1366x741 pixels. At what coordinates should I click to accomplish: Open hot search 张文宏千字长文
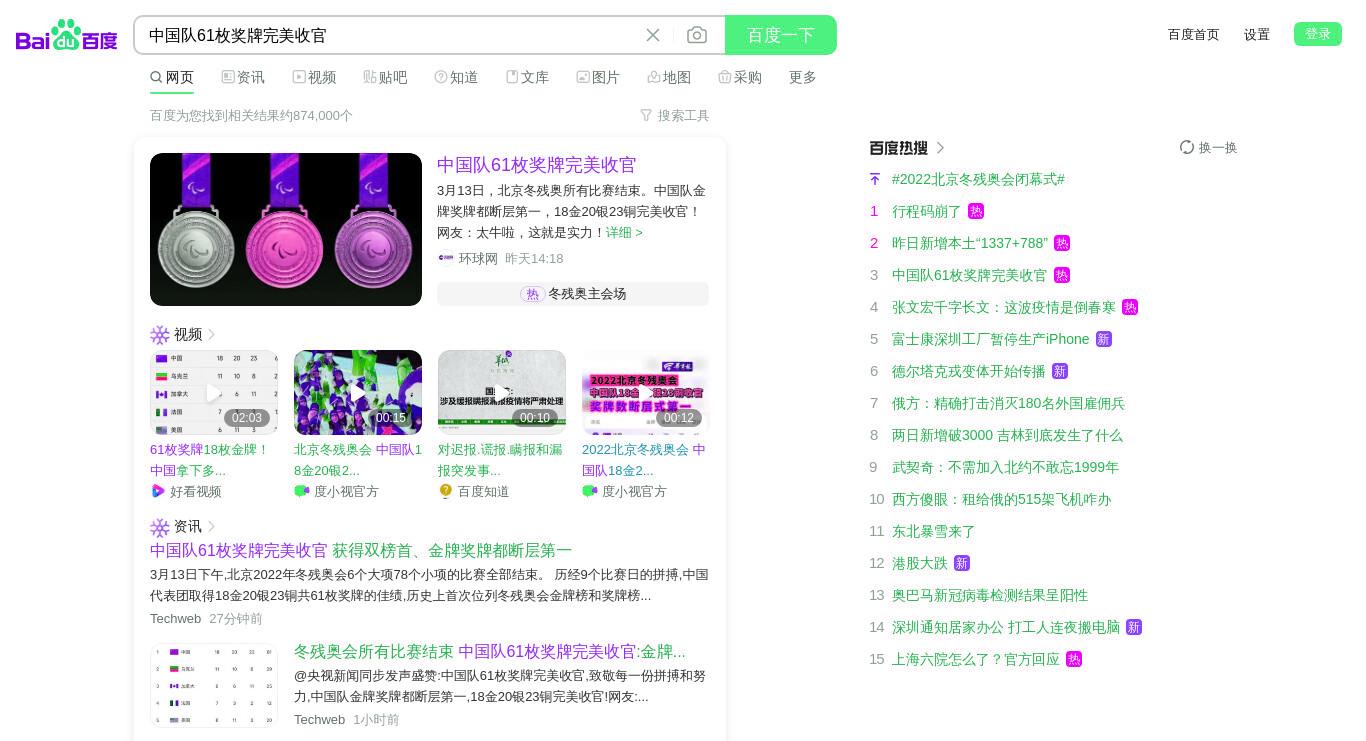pos(1004,307)
